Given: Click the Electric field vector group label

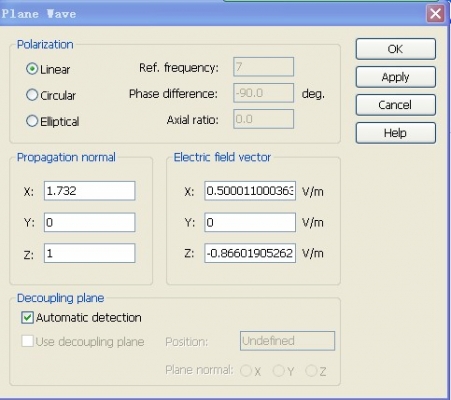Looking at the screenshot, I should (x=222, y=157).
